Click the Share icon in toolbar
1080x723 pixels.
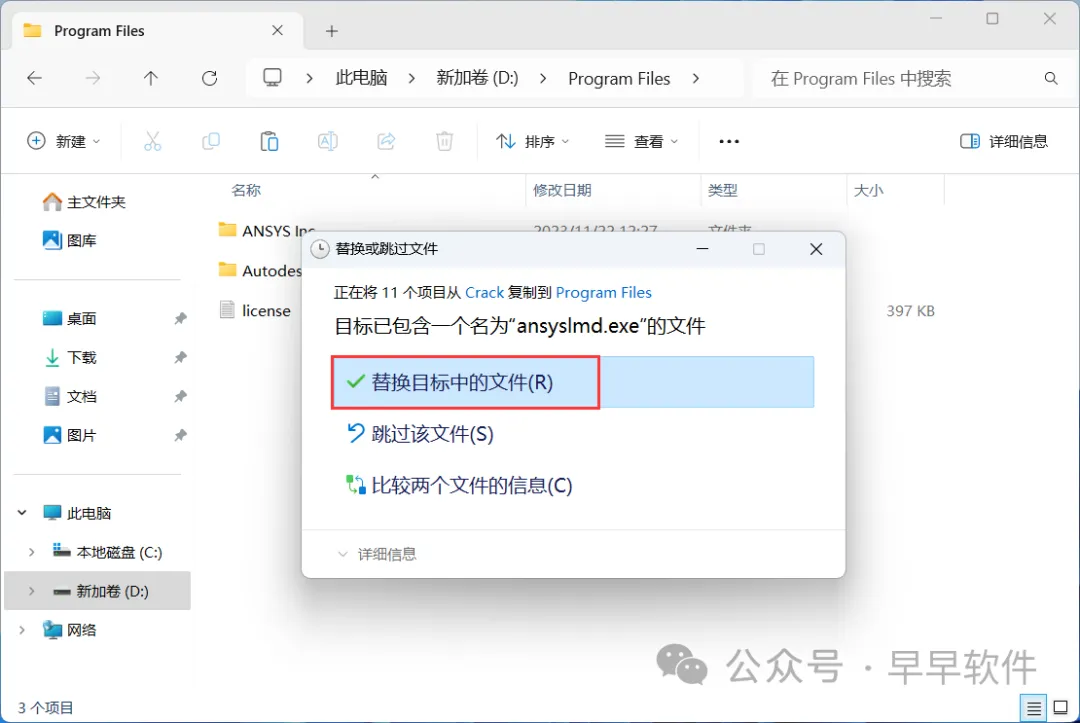(x=386, y=141)
